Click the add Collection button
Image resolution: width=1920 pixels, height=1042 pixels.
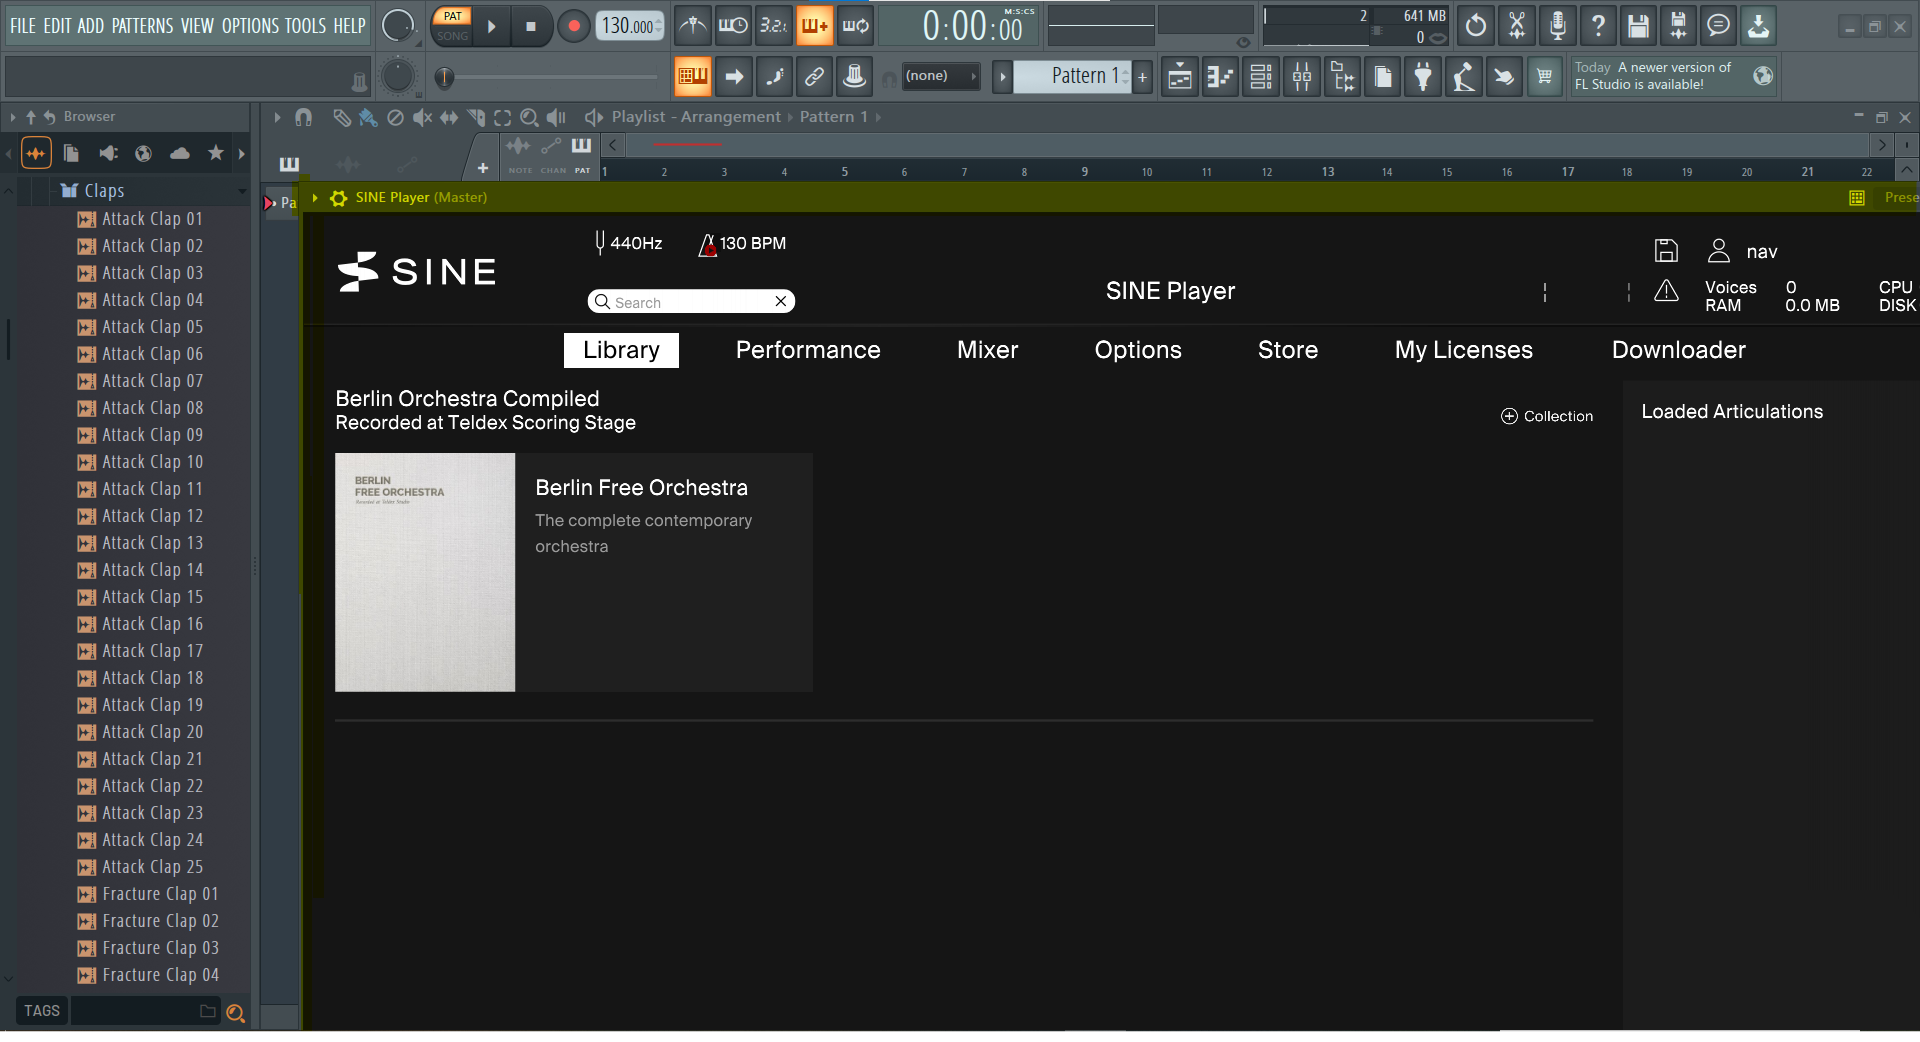(1547, 416)
